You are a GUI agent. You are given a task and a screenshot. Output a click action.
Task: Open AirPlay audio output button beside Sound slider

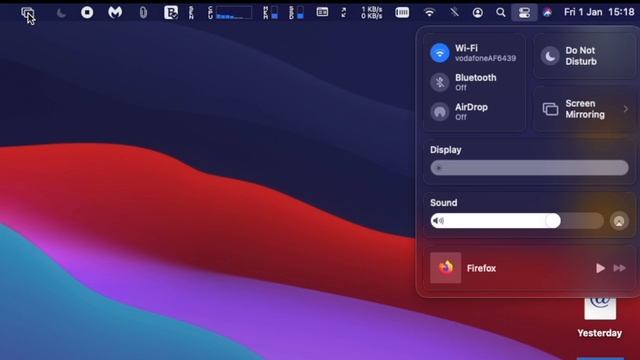click(x=619, y=221)
